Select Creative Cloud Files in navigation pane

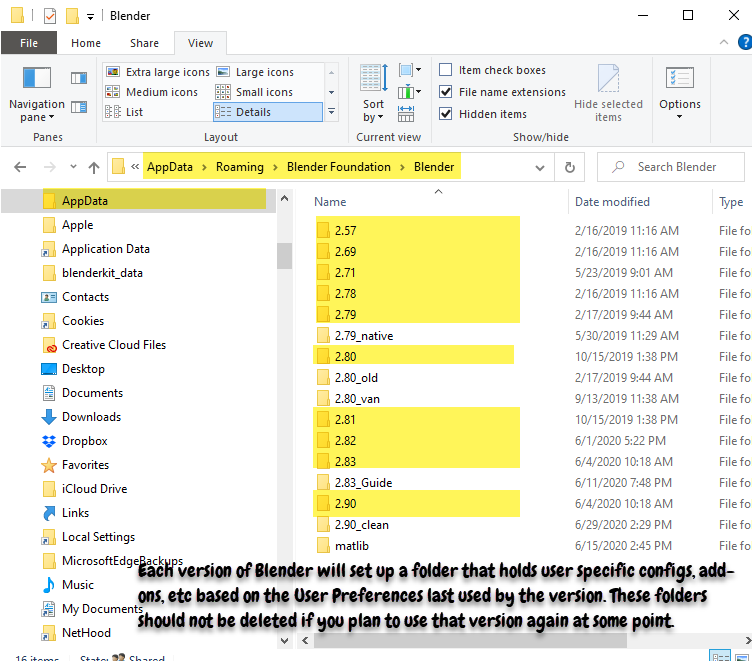[x=114, y=345]
